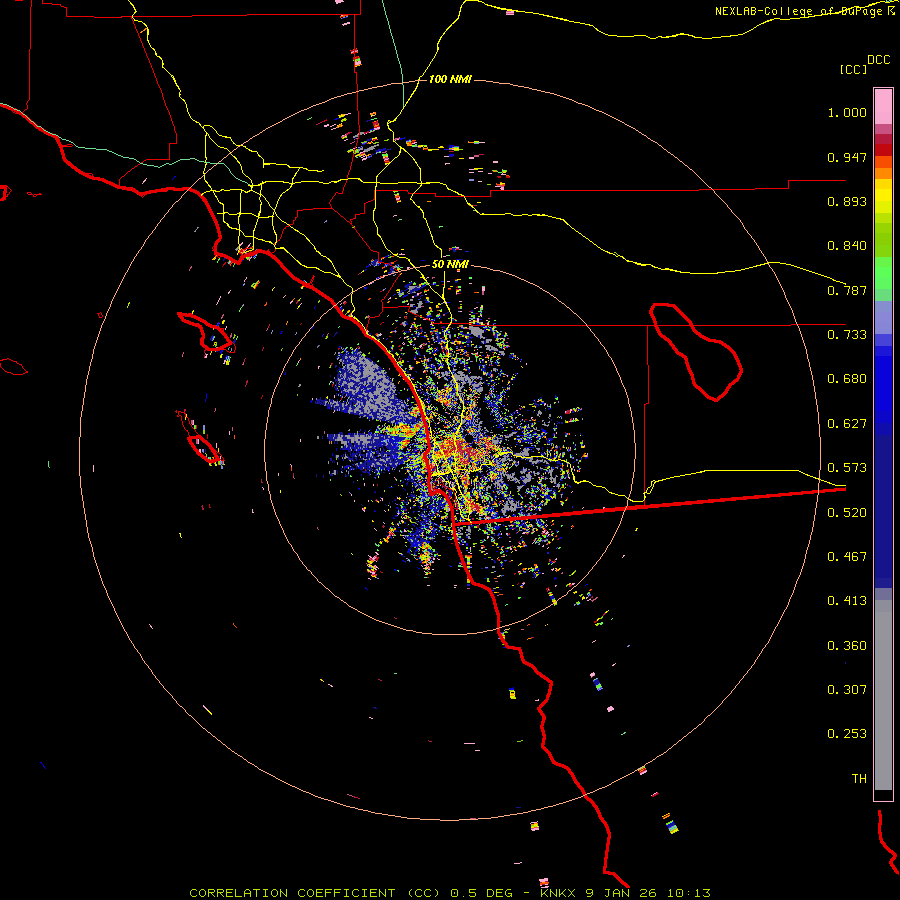Click the 0.787 scale value

(x=847, y=290)
